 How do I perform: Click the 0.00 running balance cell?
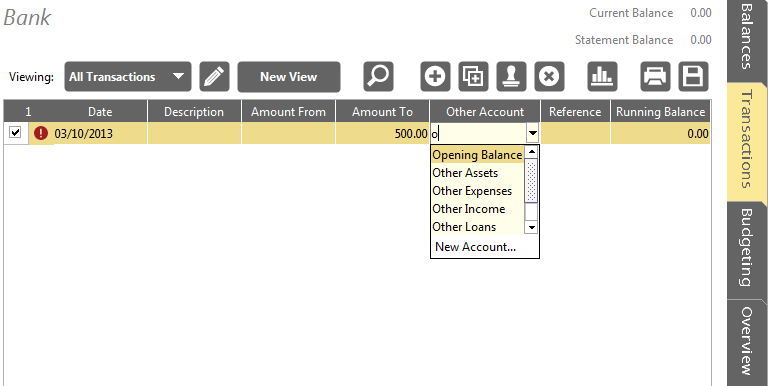tap(661, 133)
